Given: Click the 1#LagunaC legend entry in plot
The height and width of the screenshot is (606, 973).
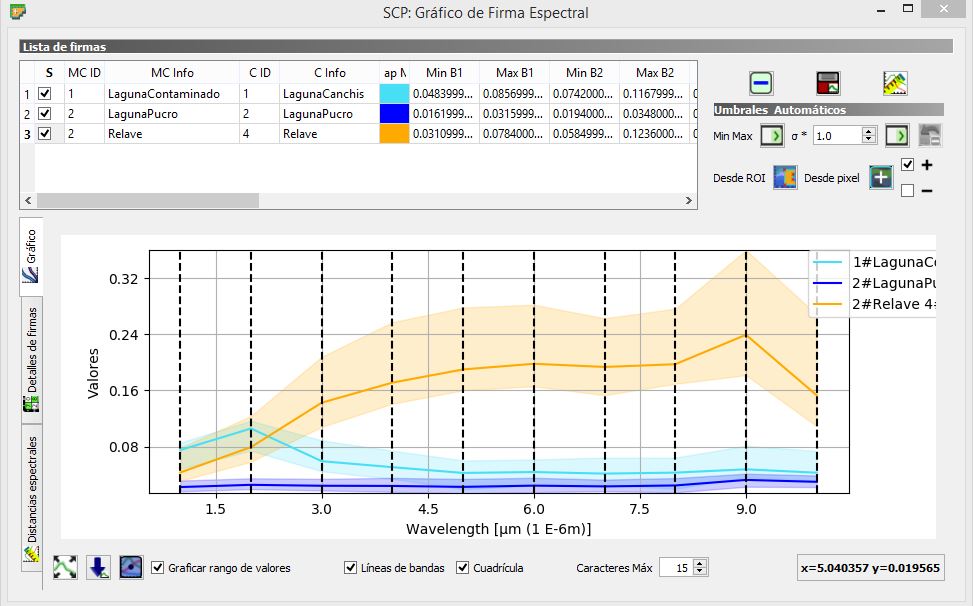Looking at the screenshot, I should [875, 262].
